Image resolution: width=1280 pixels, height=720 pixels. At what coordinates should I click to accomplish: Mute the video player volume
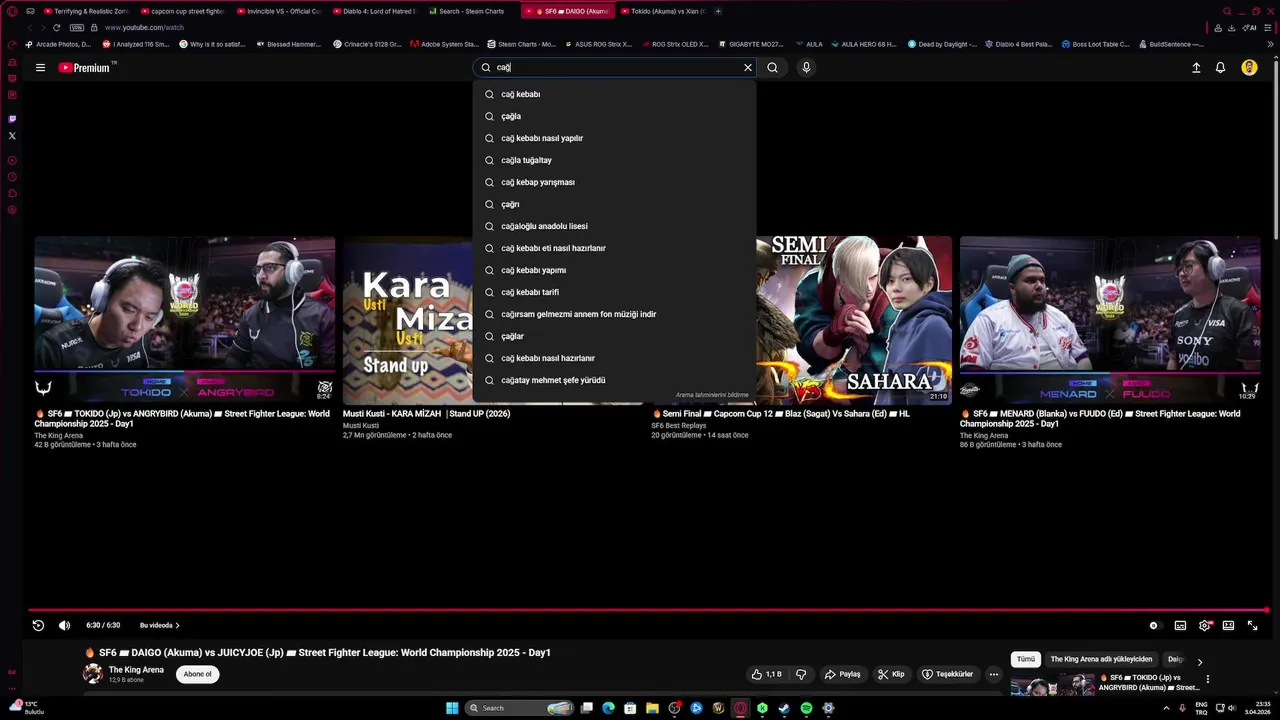click(x=64, y=625)
